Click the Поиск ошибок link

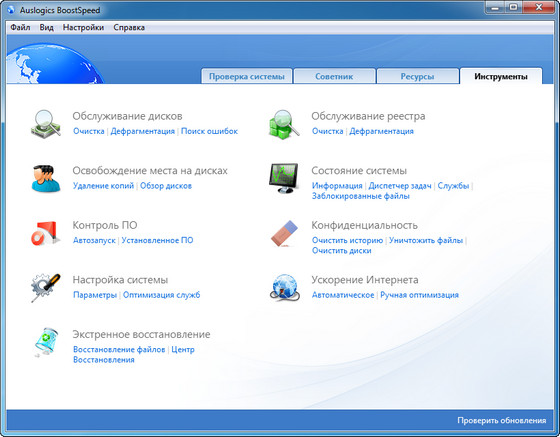point(209,131)
